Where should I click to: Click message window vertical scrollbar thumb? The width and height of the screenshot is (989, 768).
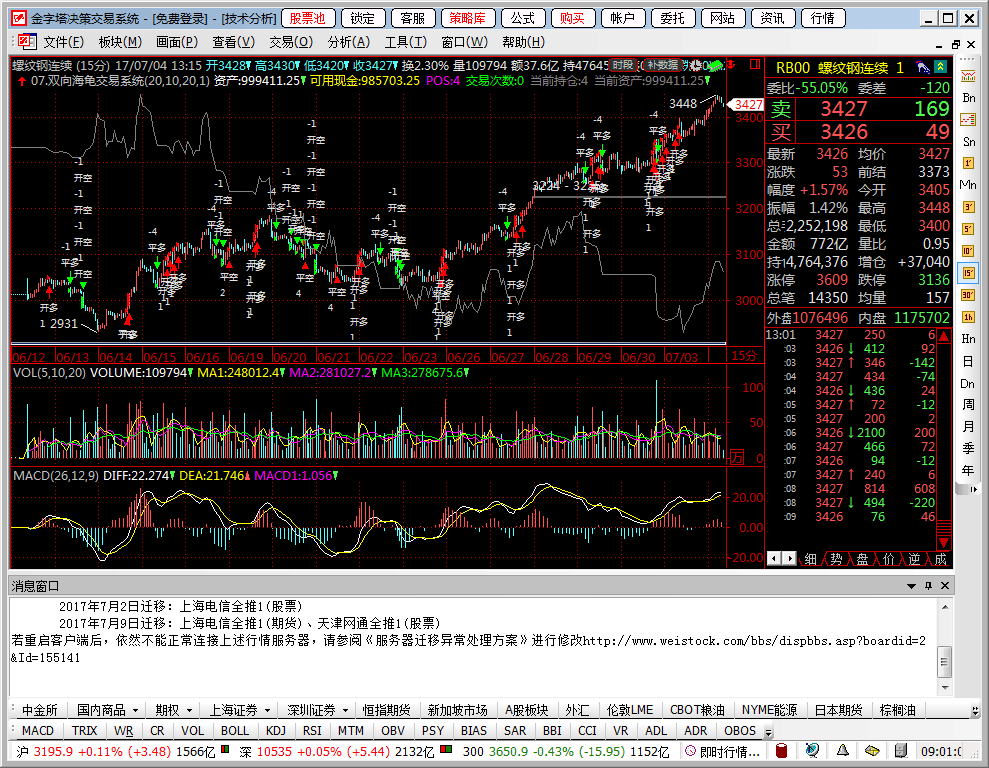944,661
